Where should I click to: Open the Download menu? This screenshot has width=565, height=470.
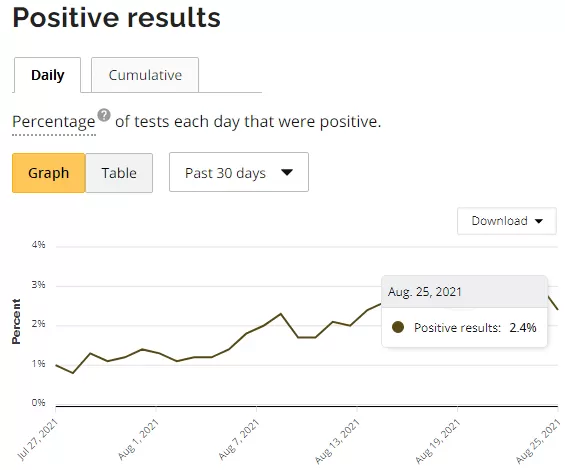tap(507, 221)
